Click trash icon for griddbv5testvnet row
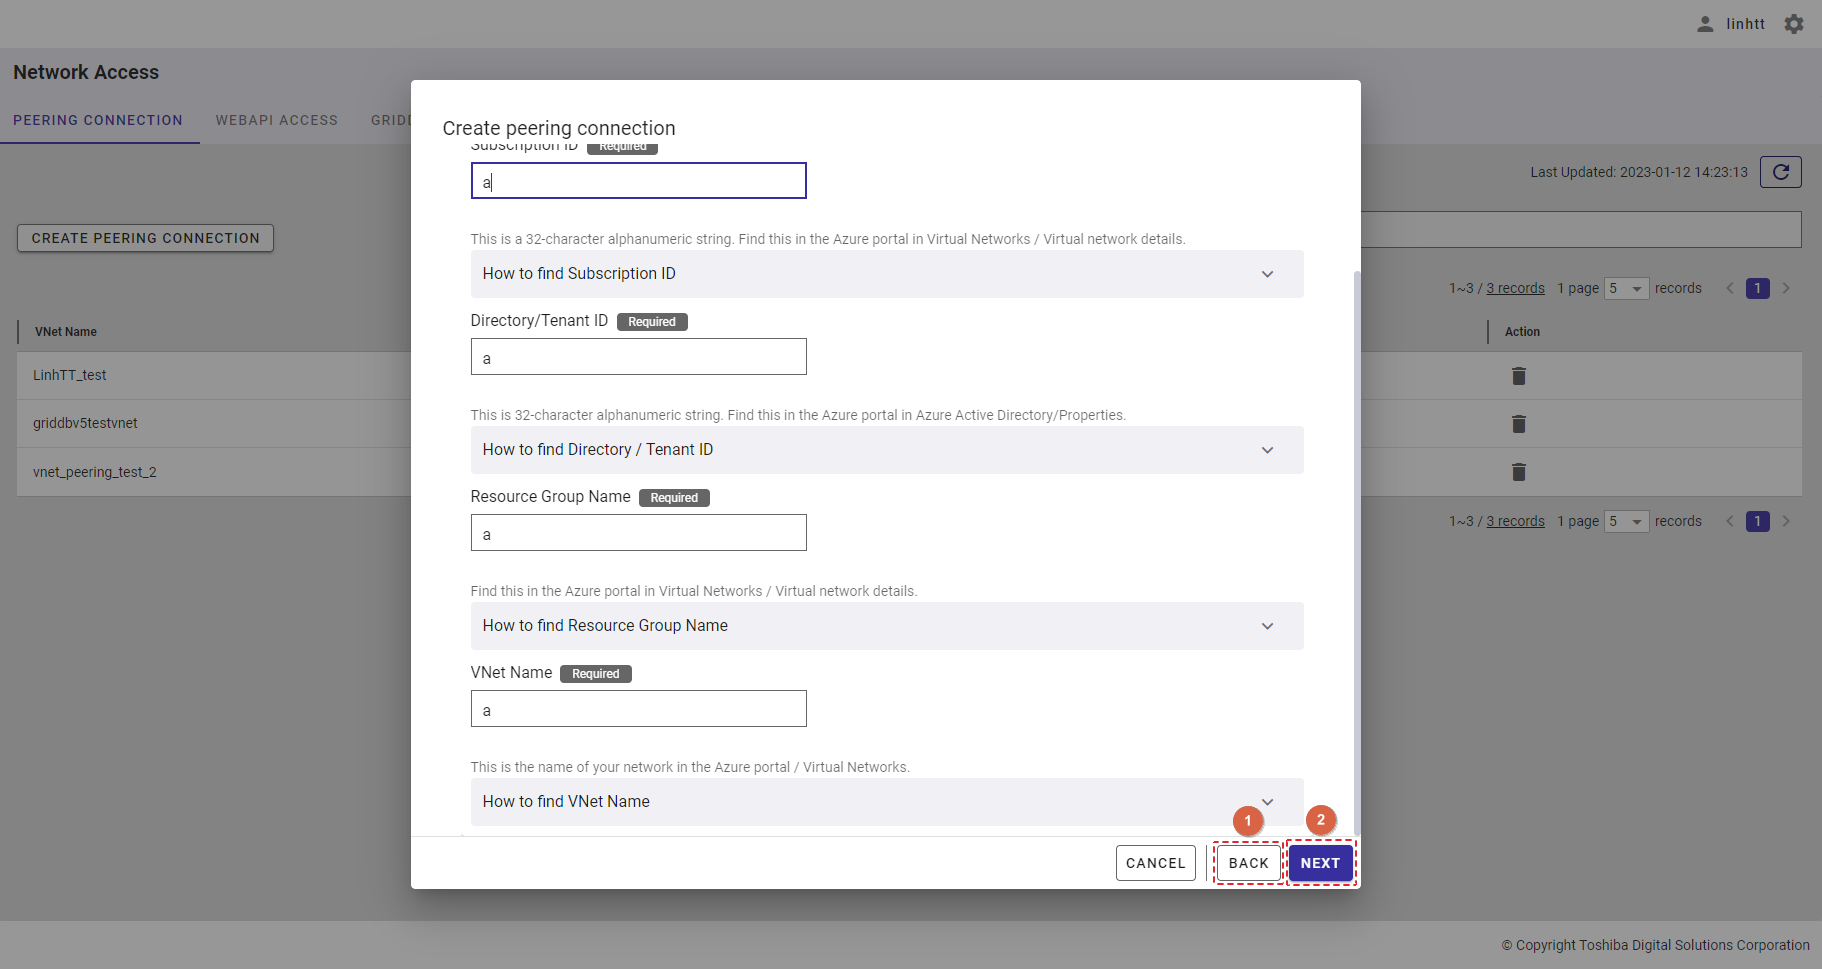The height and width of the screenshot is (969, 1822). [x=1518, y=424]
